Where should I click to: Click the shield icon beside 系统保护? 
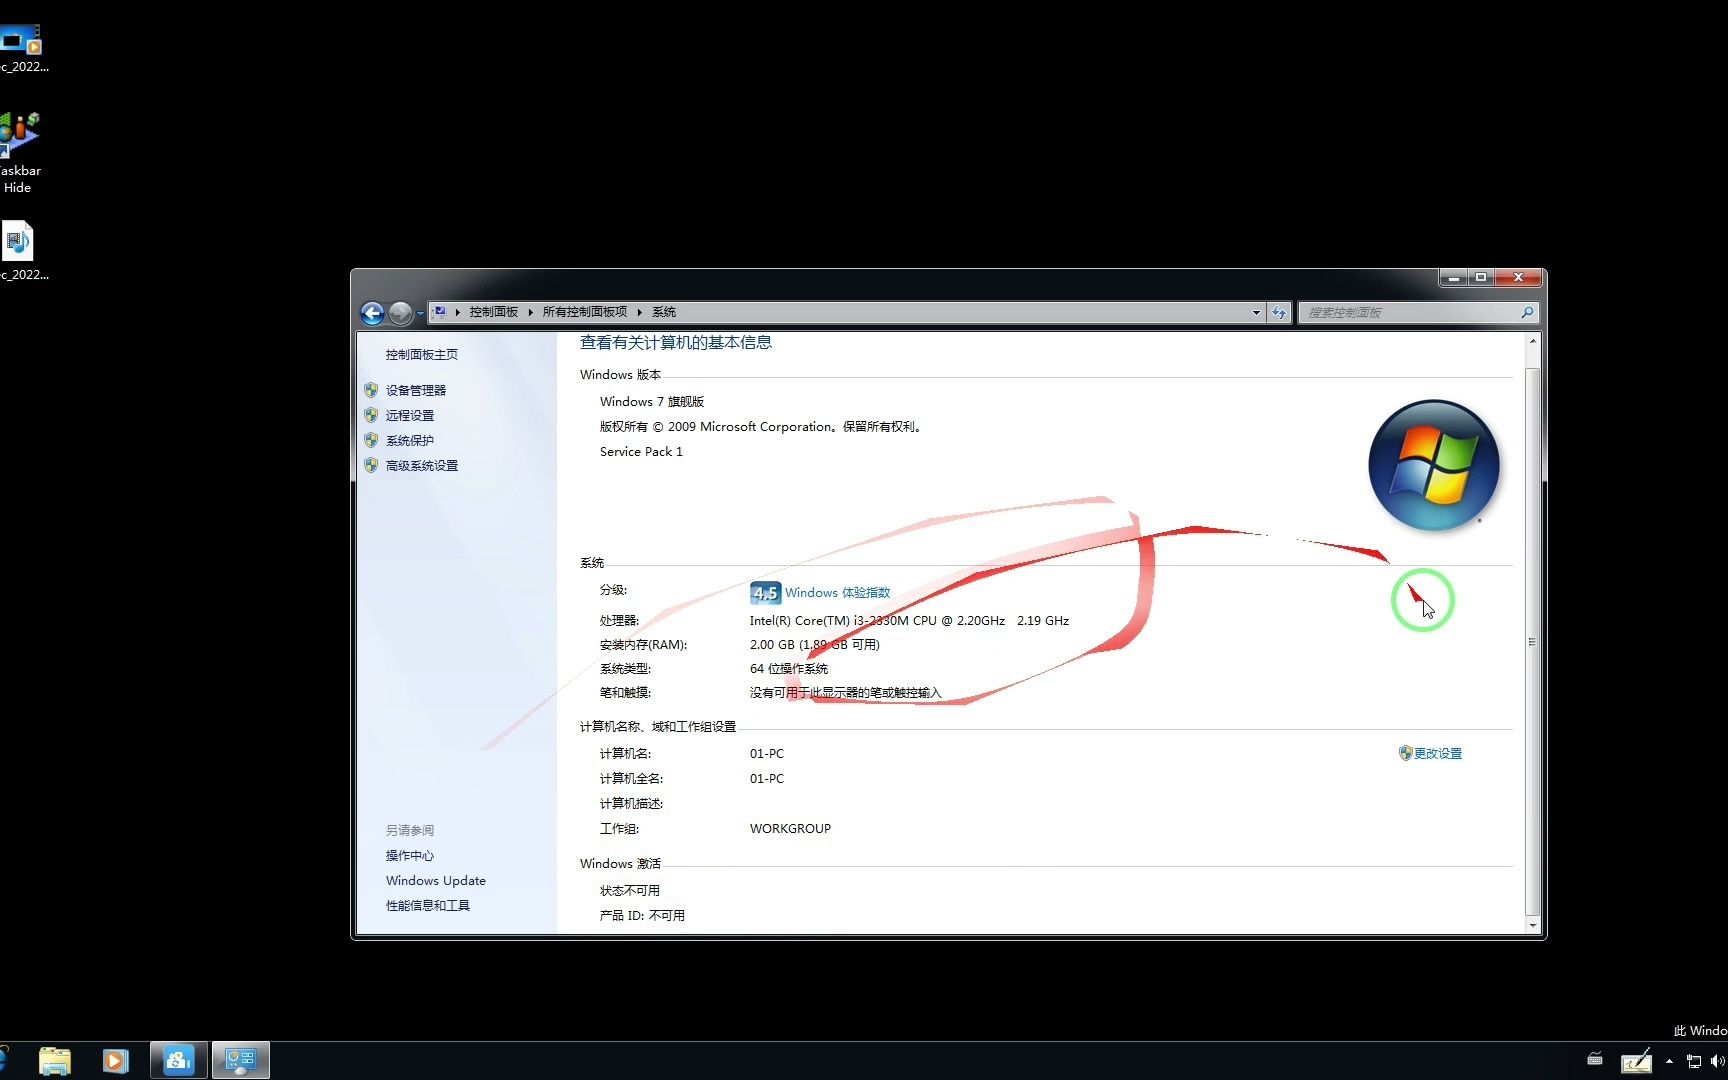click(371, 440)
